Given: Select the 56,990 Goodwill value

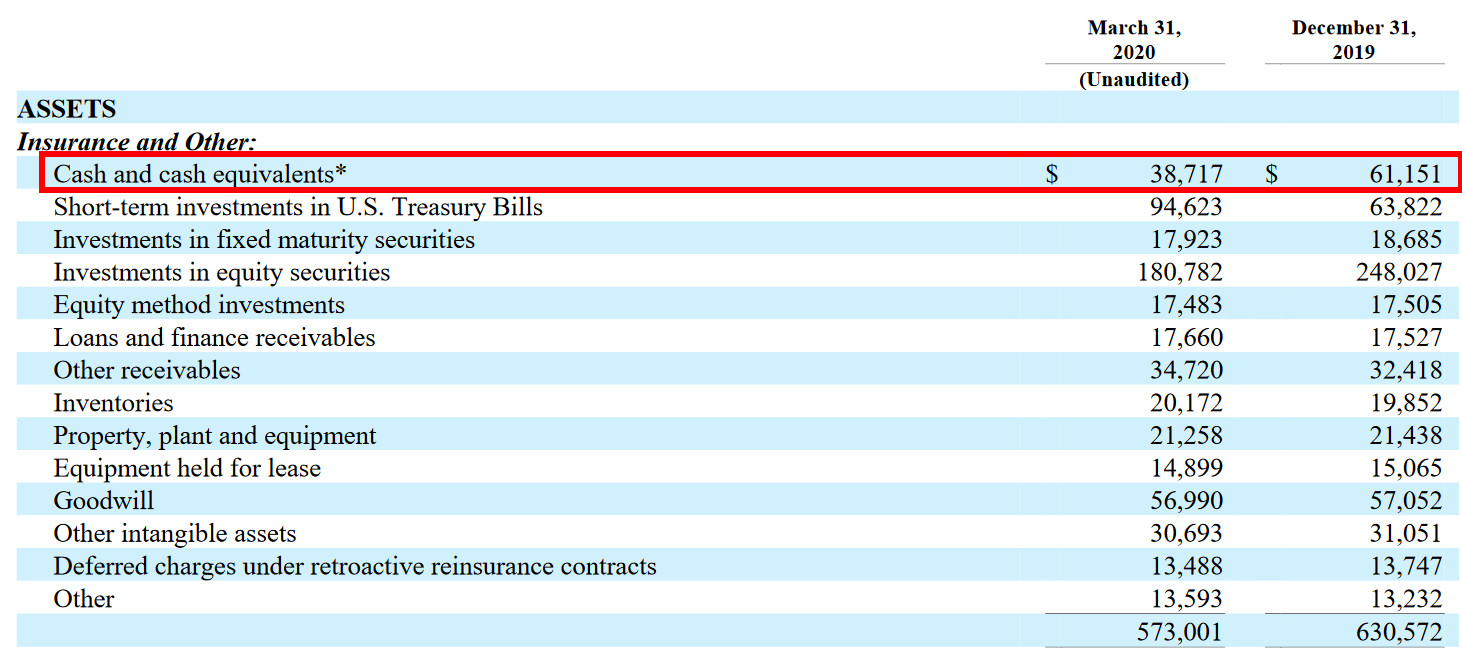Looking at the screenshot, I should [x=1185, y=501].
